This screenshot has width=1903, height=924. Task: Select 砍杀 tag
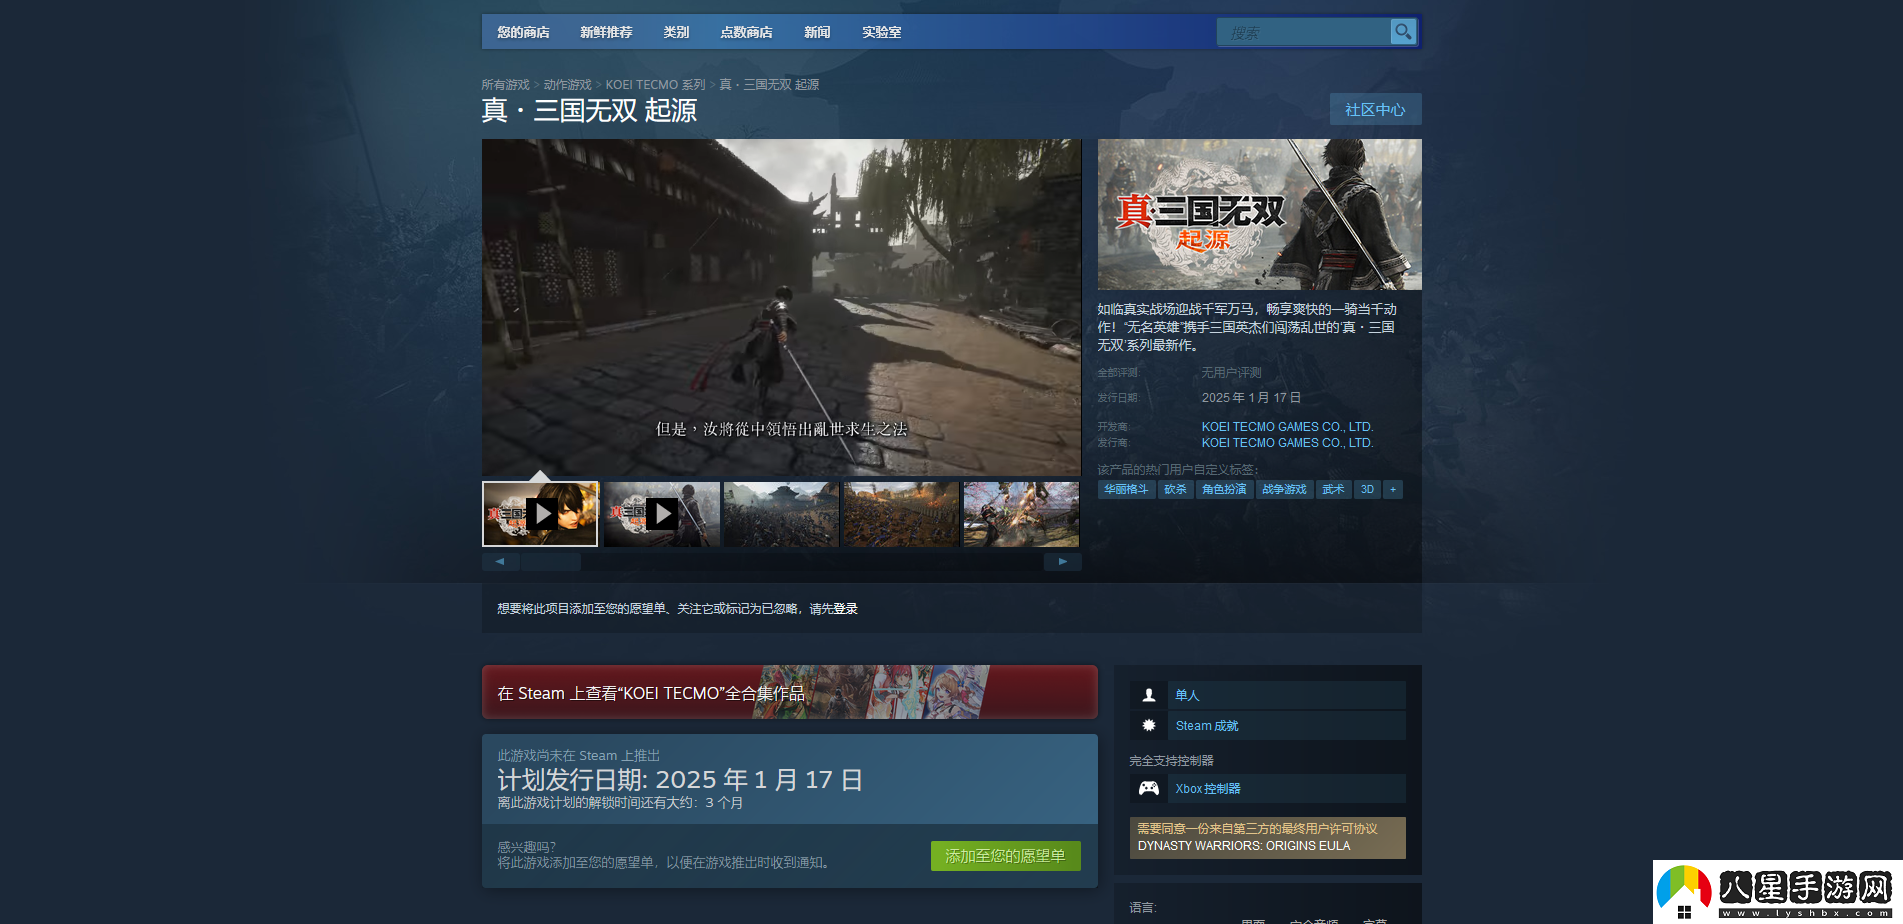[x=1175, y=489]
